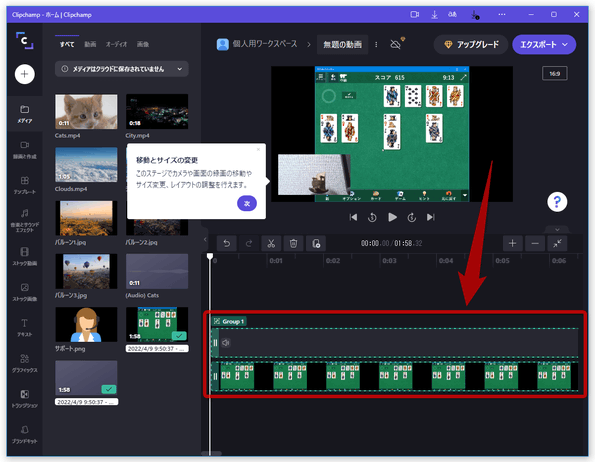The image size is (595, 462).
Task: Fit timeline to screen
Action: pos(557,244)
